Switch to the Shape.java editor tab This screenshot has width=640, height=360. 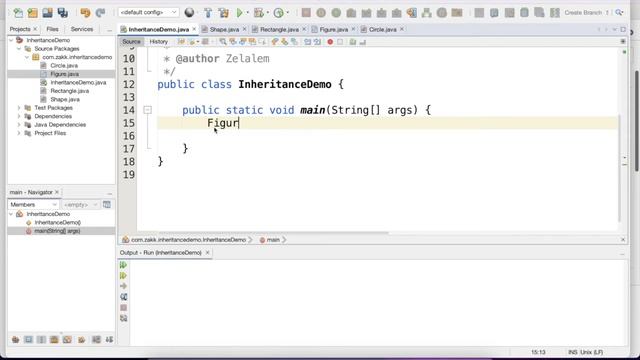click(224, 29)
